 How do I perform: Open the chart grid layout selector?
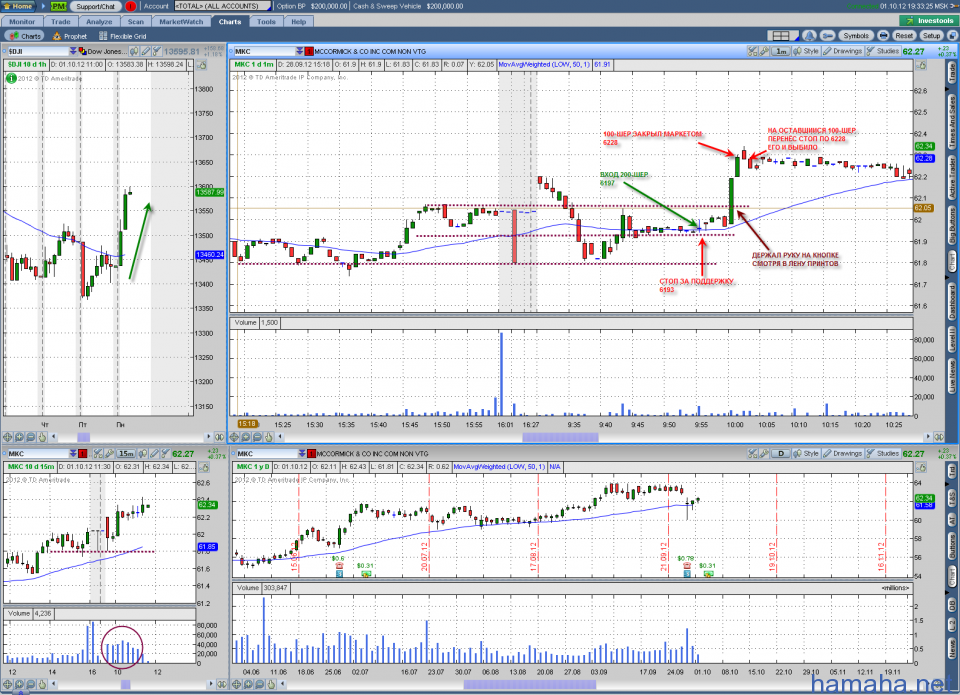click(782, 36)
